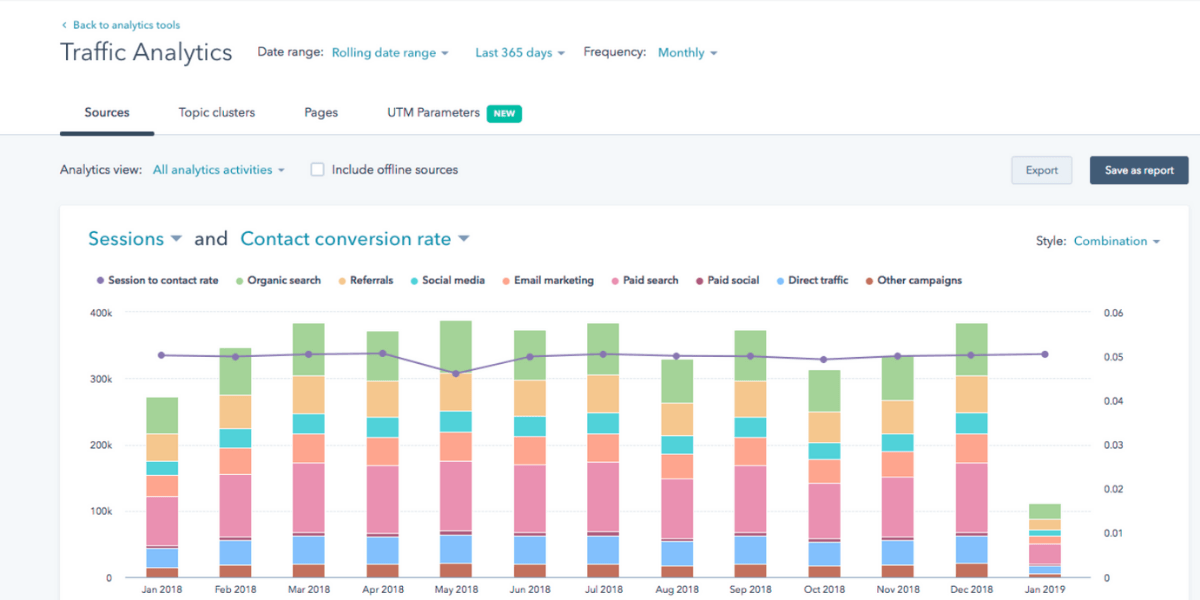This screenshot has width=1200, height=600.
Task: Click the Save as report button
Action: (1139, 170)
